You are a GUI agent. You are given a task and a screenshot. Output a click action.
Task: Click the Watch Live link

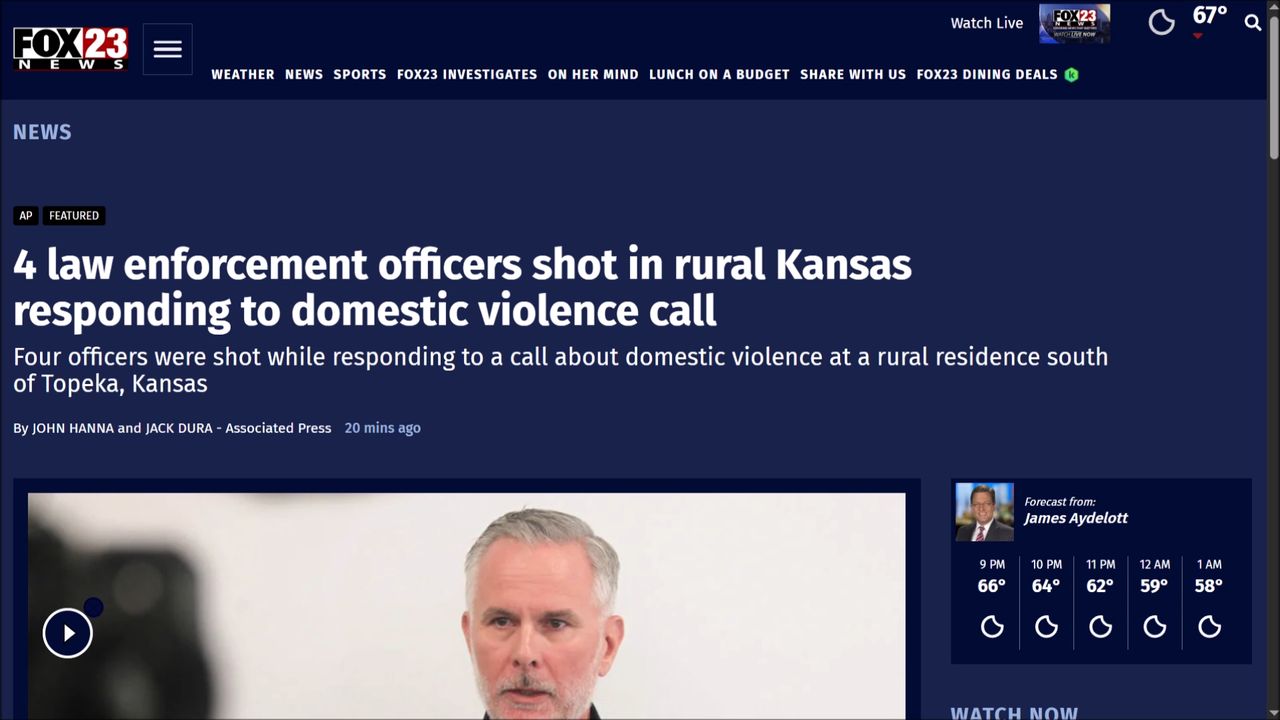pyautogui.click(x=987, y=23)
